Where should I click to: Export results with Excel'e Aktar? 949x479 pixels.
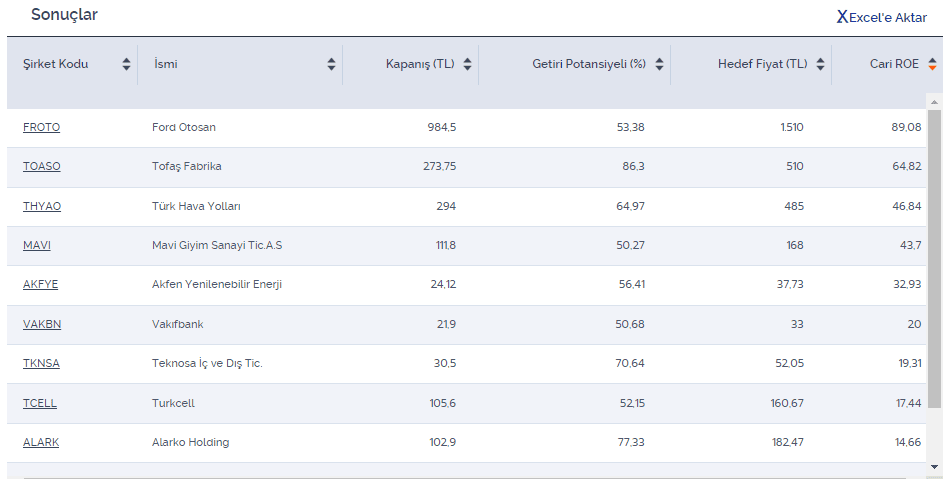pyautogui.click(x=888, y=17)
